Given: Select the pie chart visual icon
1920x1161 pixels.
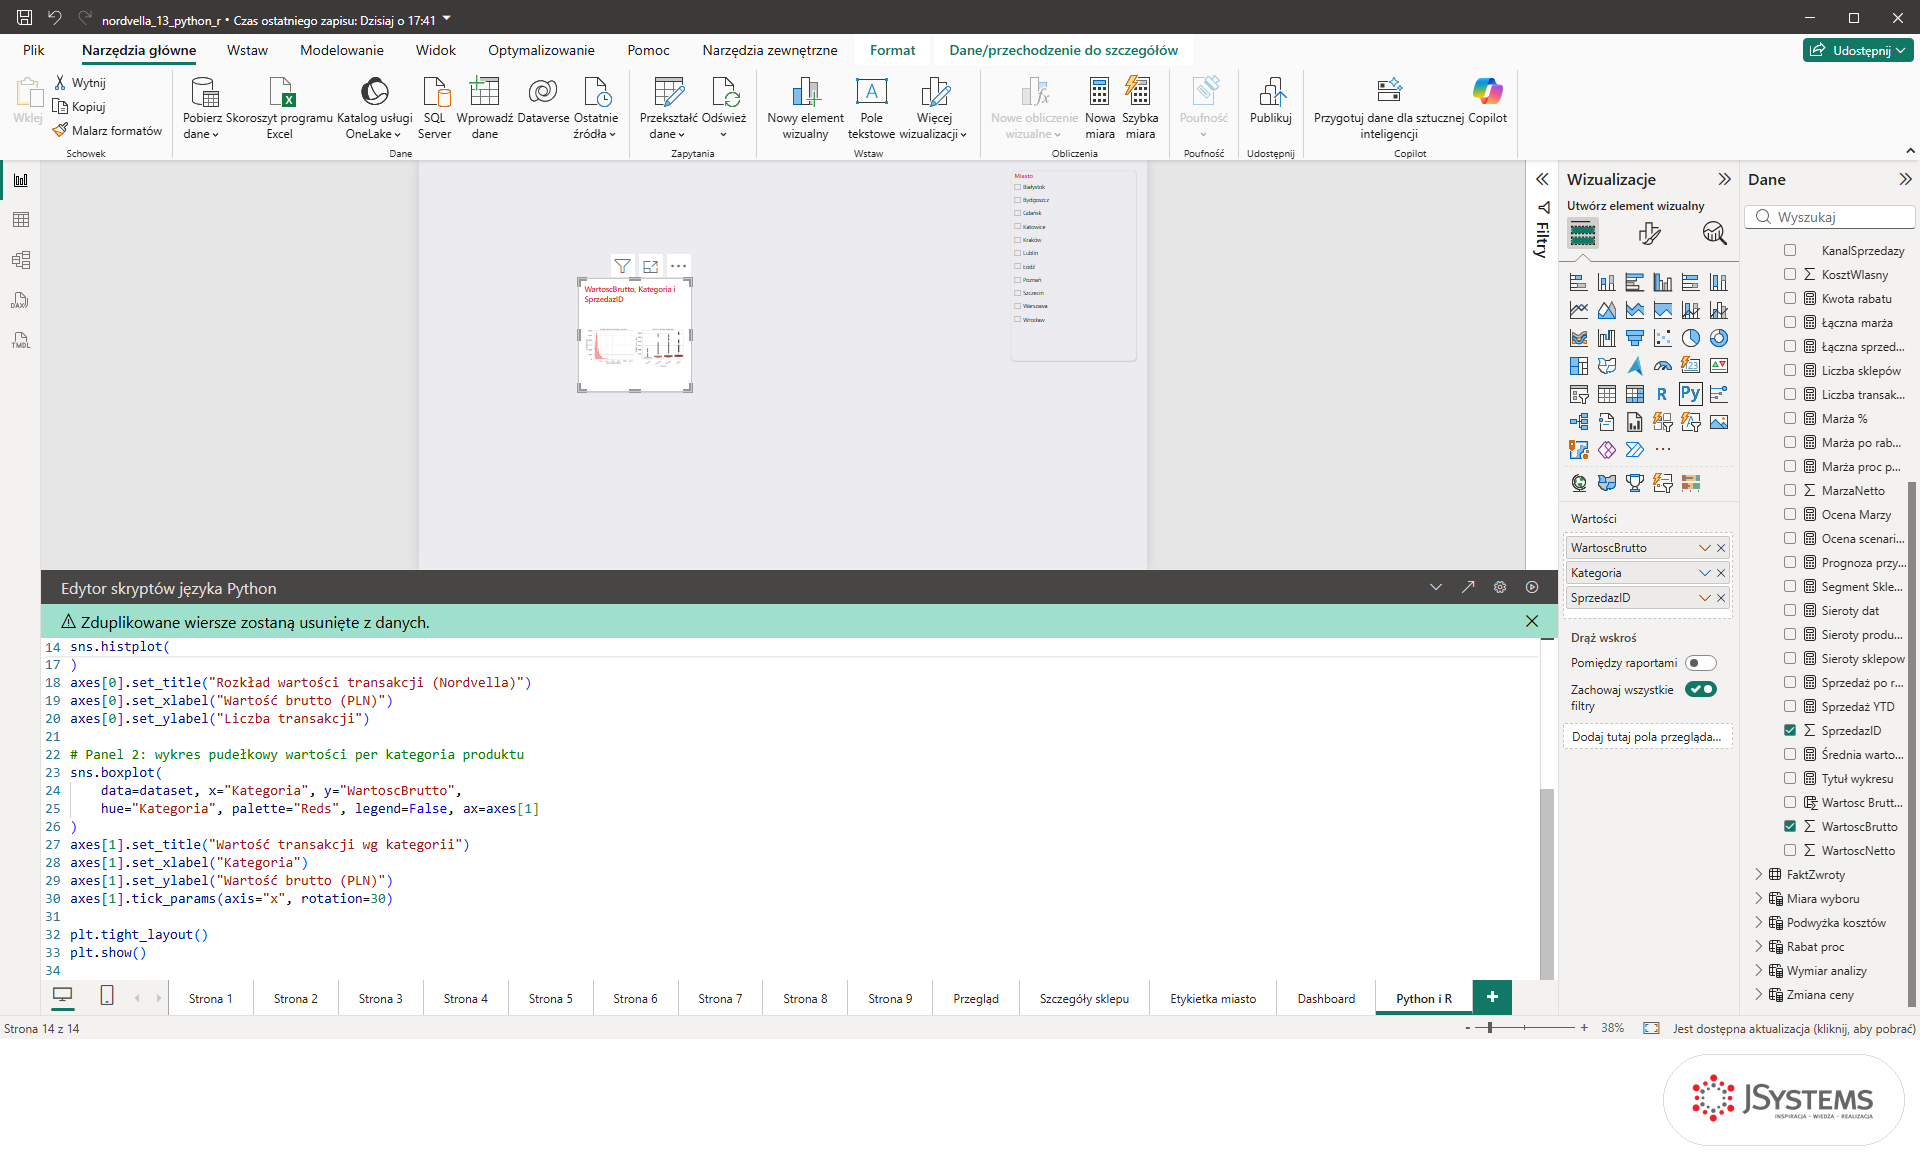Looking at the screenshot, I should pos(1690,338).
